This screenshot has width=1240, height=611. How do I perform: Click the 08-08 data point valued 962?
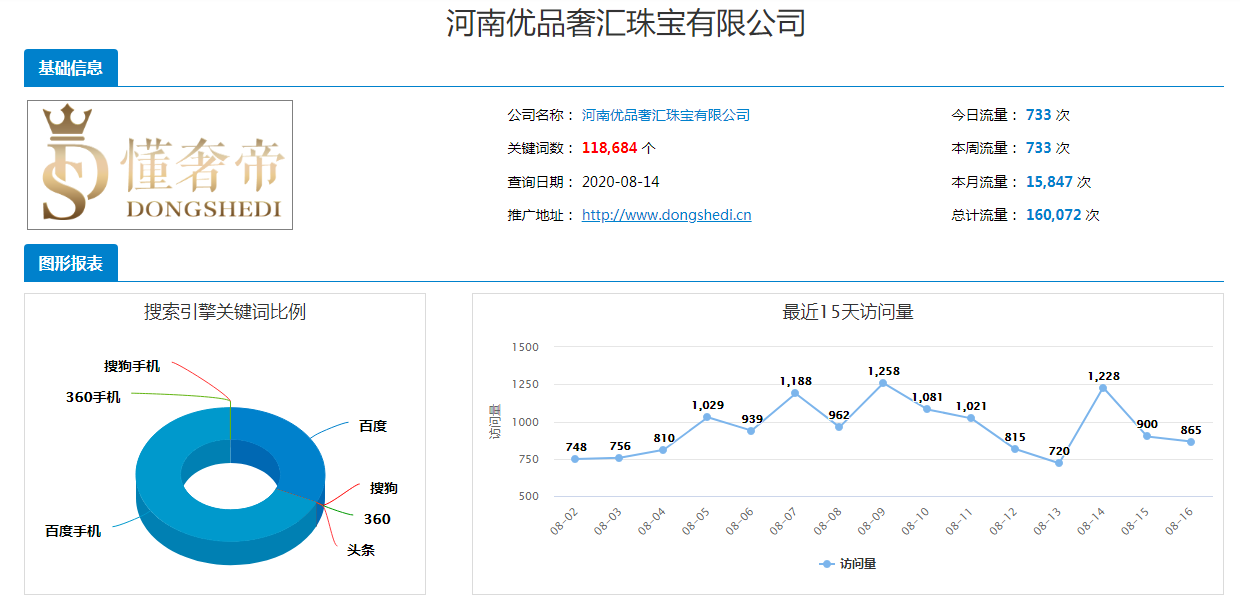(839, 427)
